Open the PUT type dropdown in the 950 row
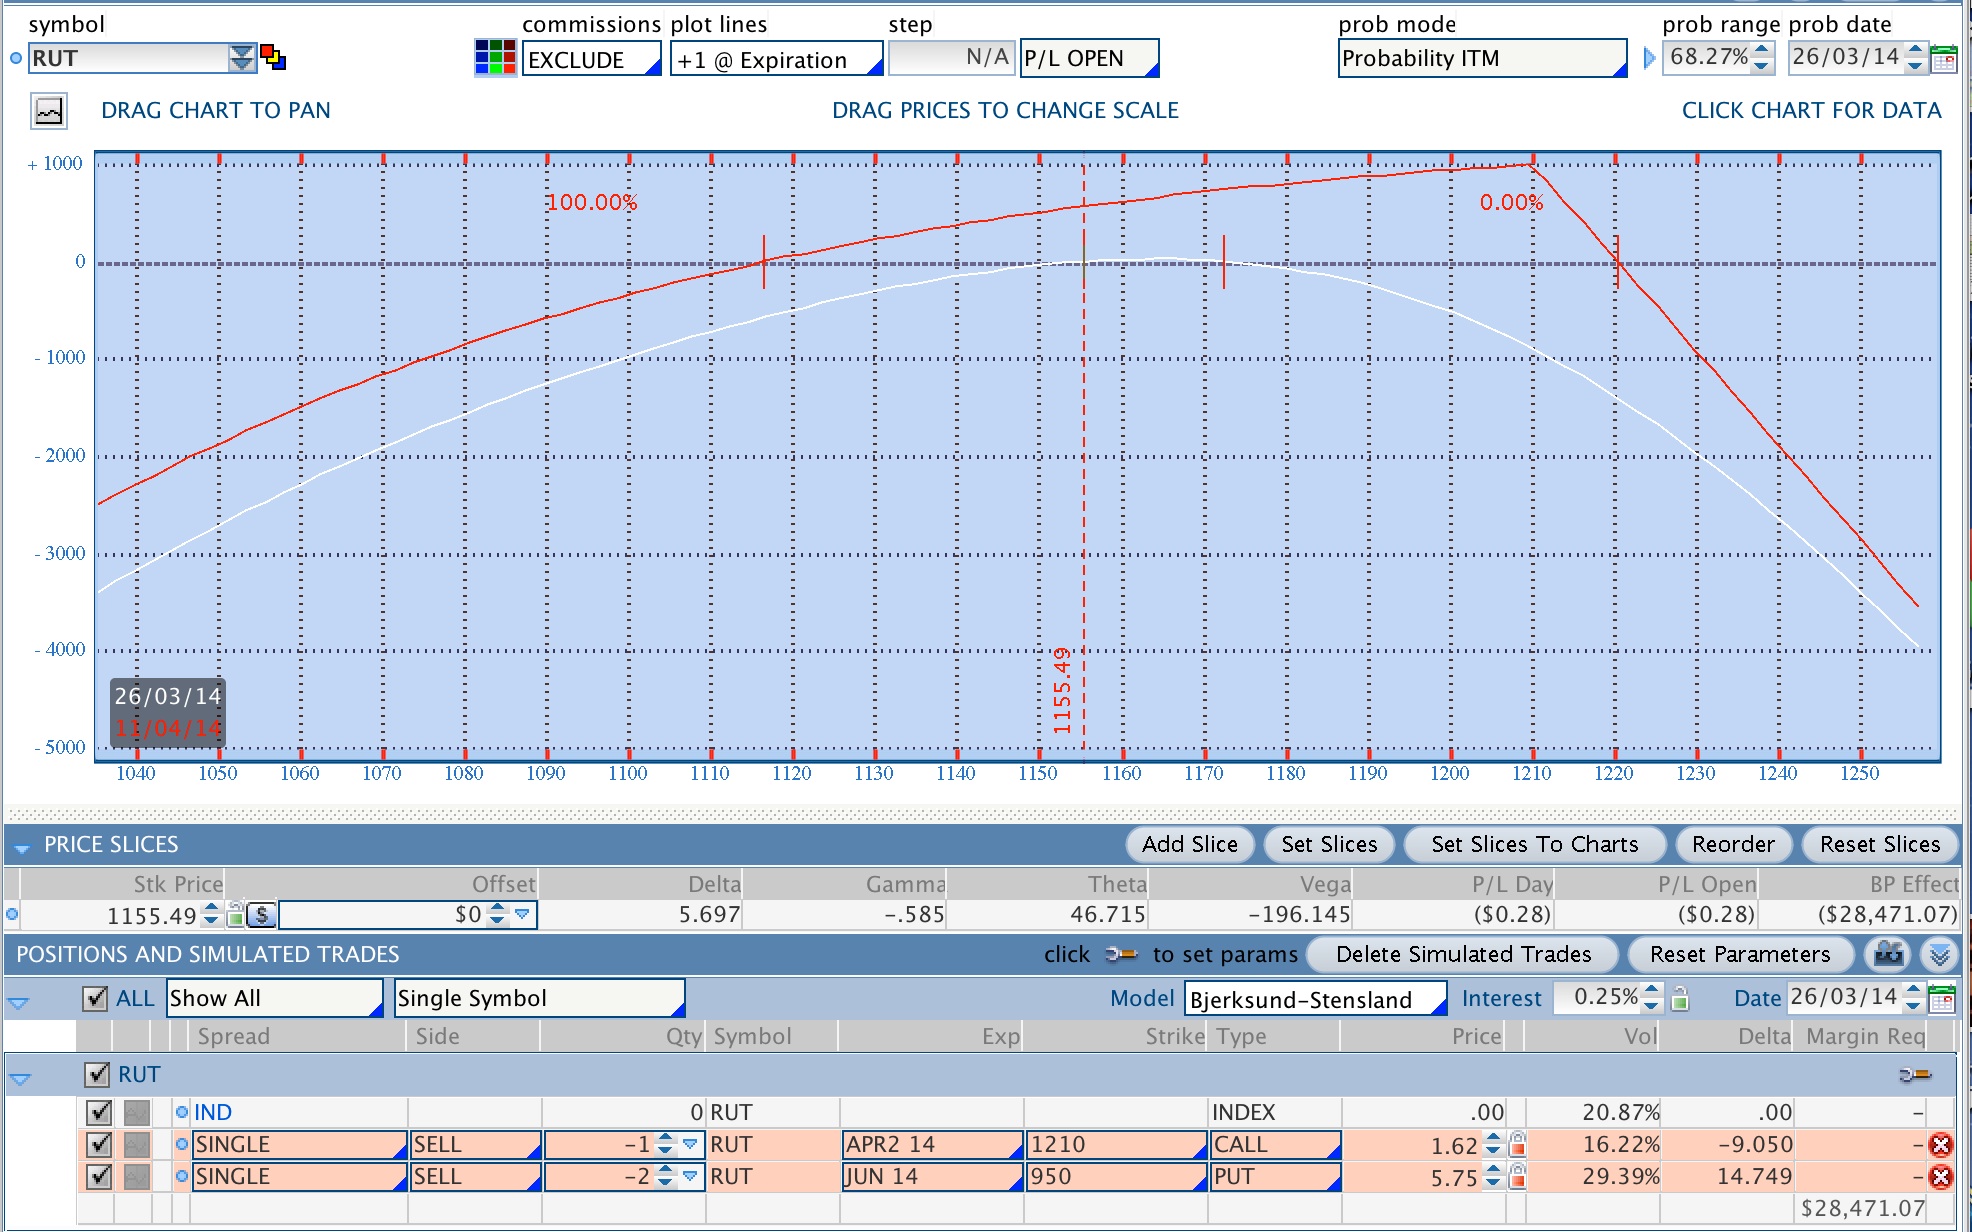 [x=1275, y=1176]
